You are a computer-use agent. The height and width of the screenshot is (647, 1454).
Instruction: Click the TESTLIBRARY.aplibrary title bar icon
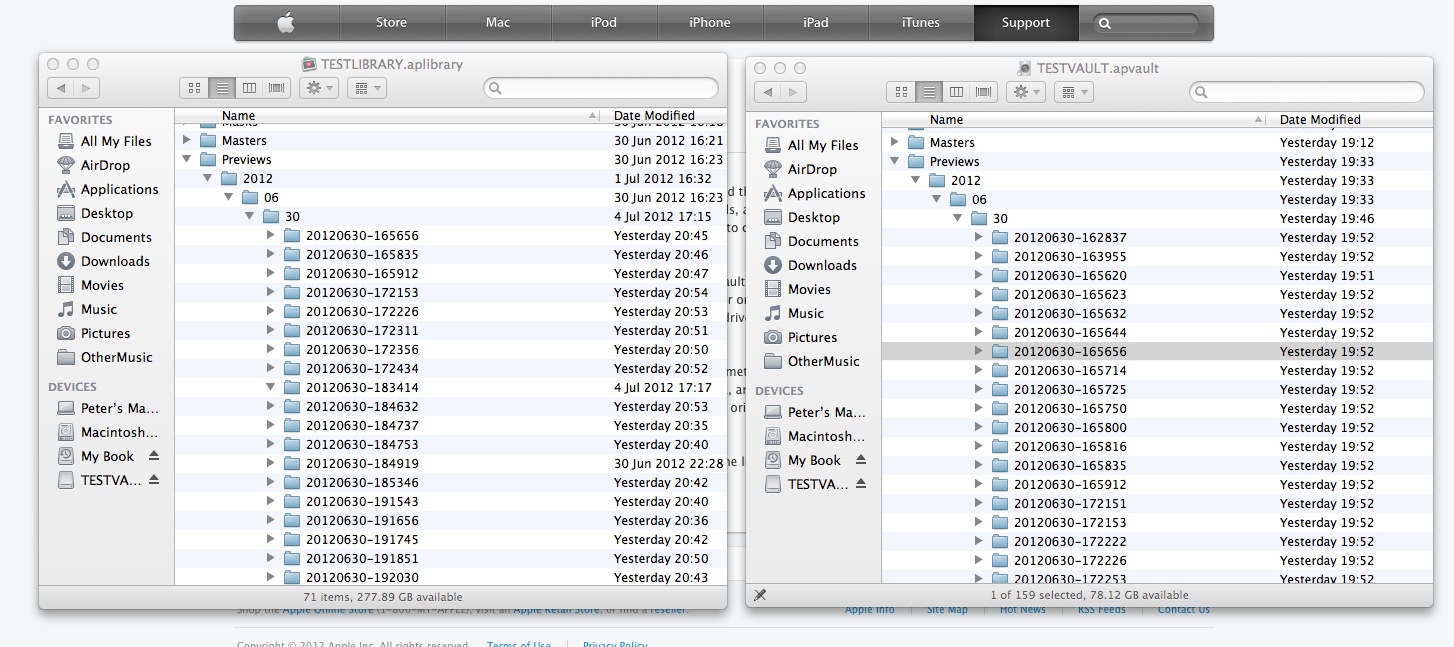pyautogui.click(x=310, y=64)
